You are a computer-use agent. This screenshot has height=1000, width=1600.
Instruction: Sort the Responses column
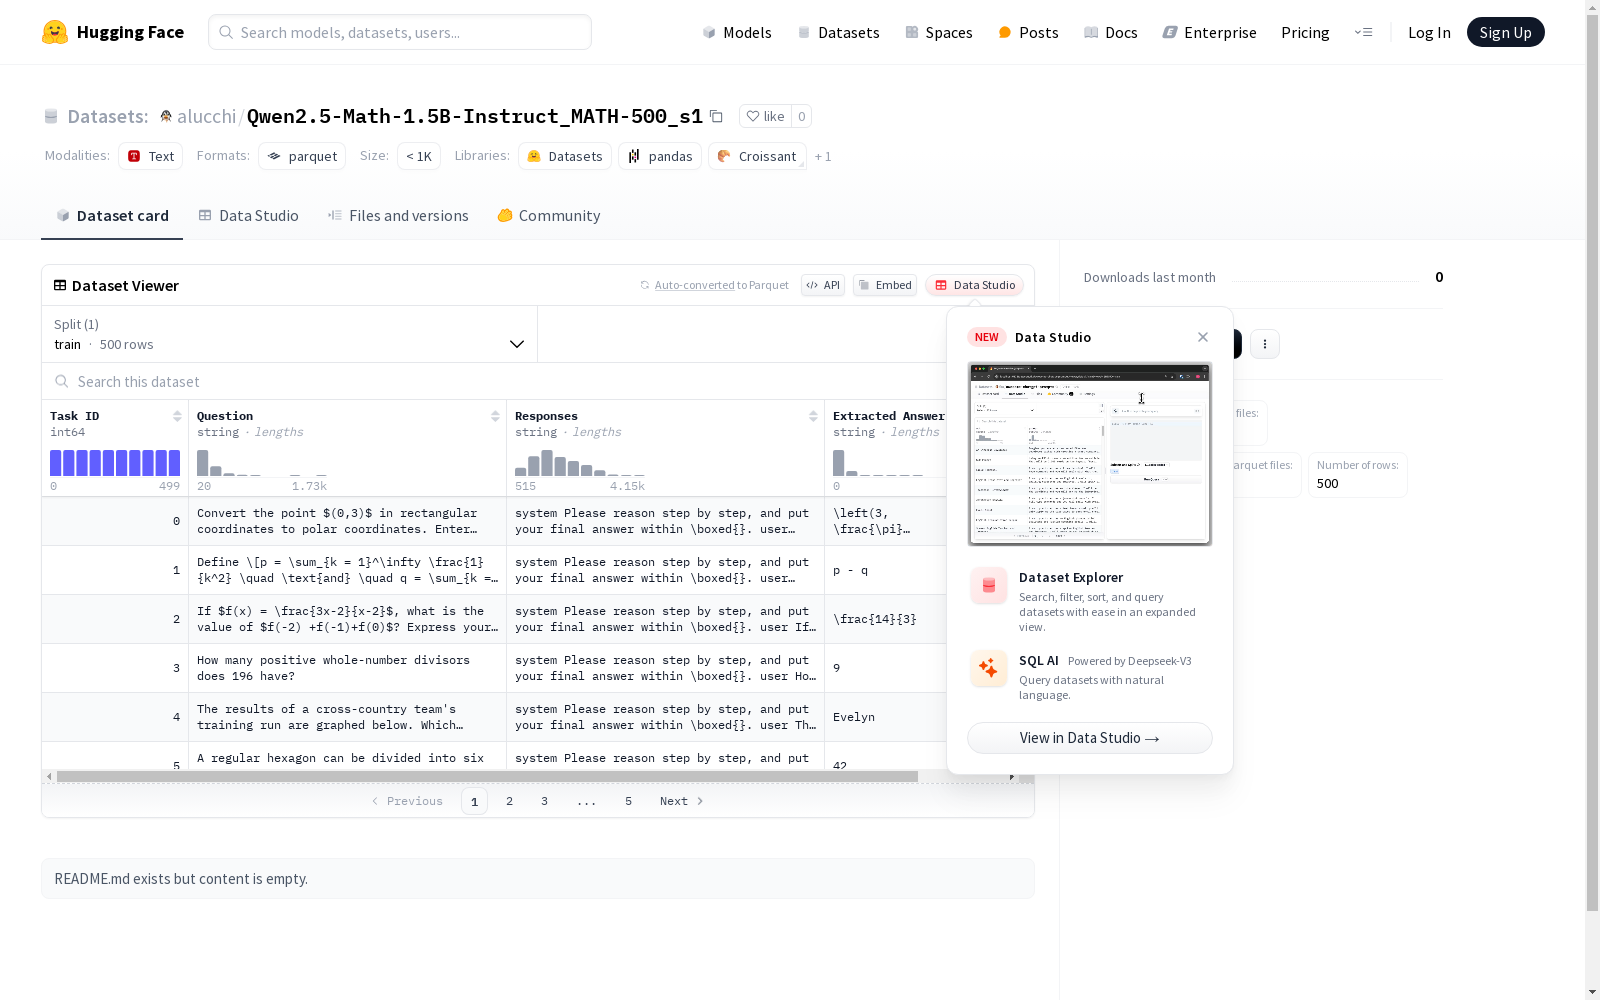click(813, 416)
